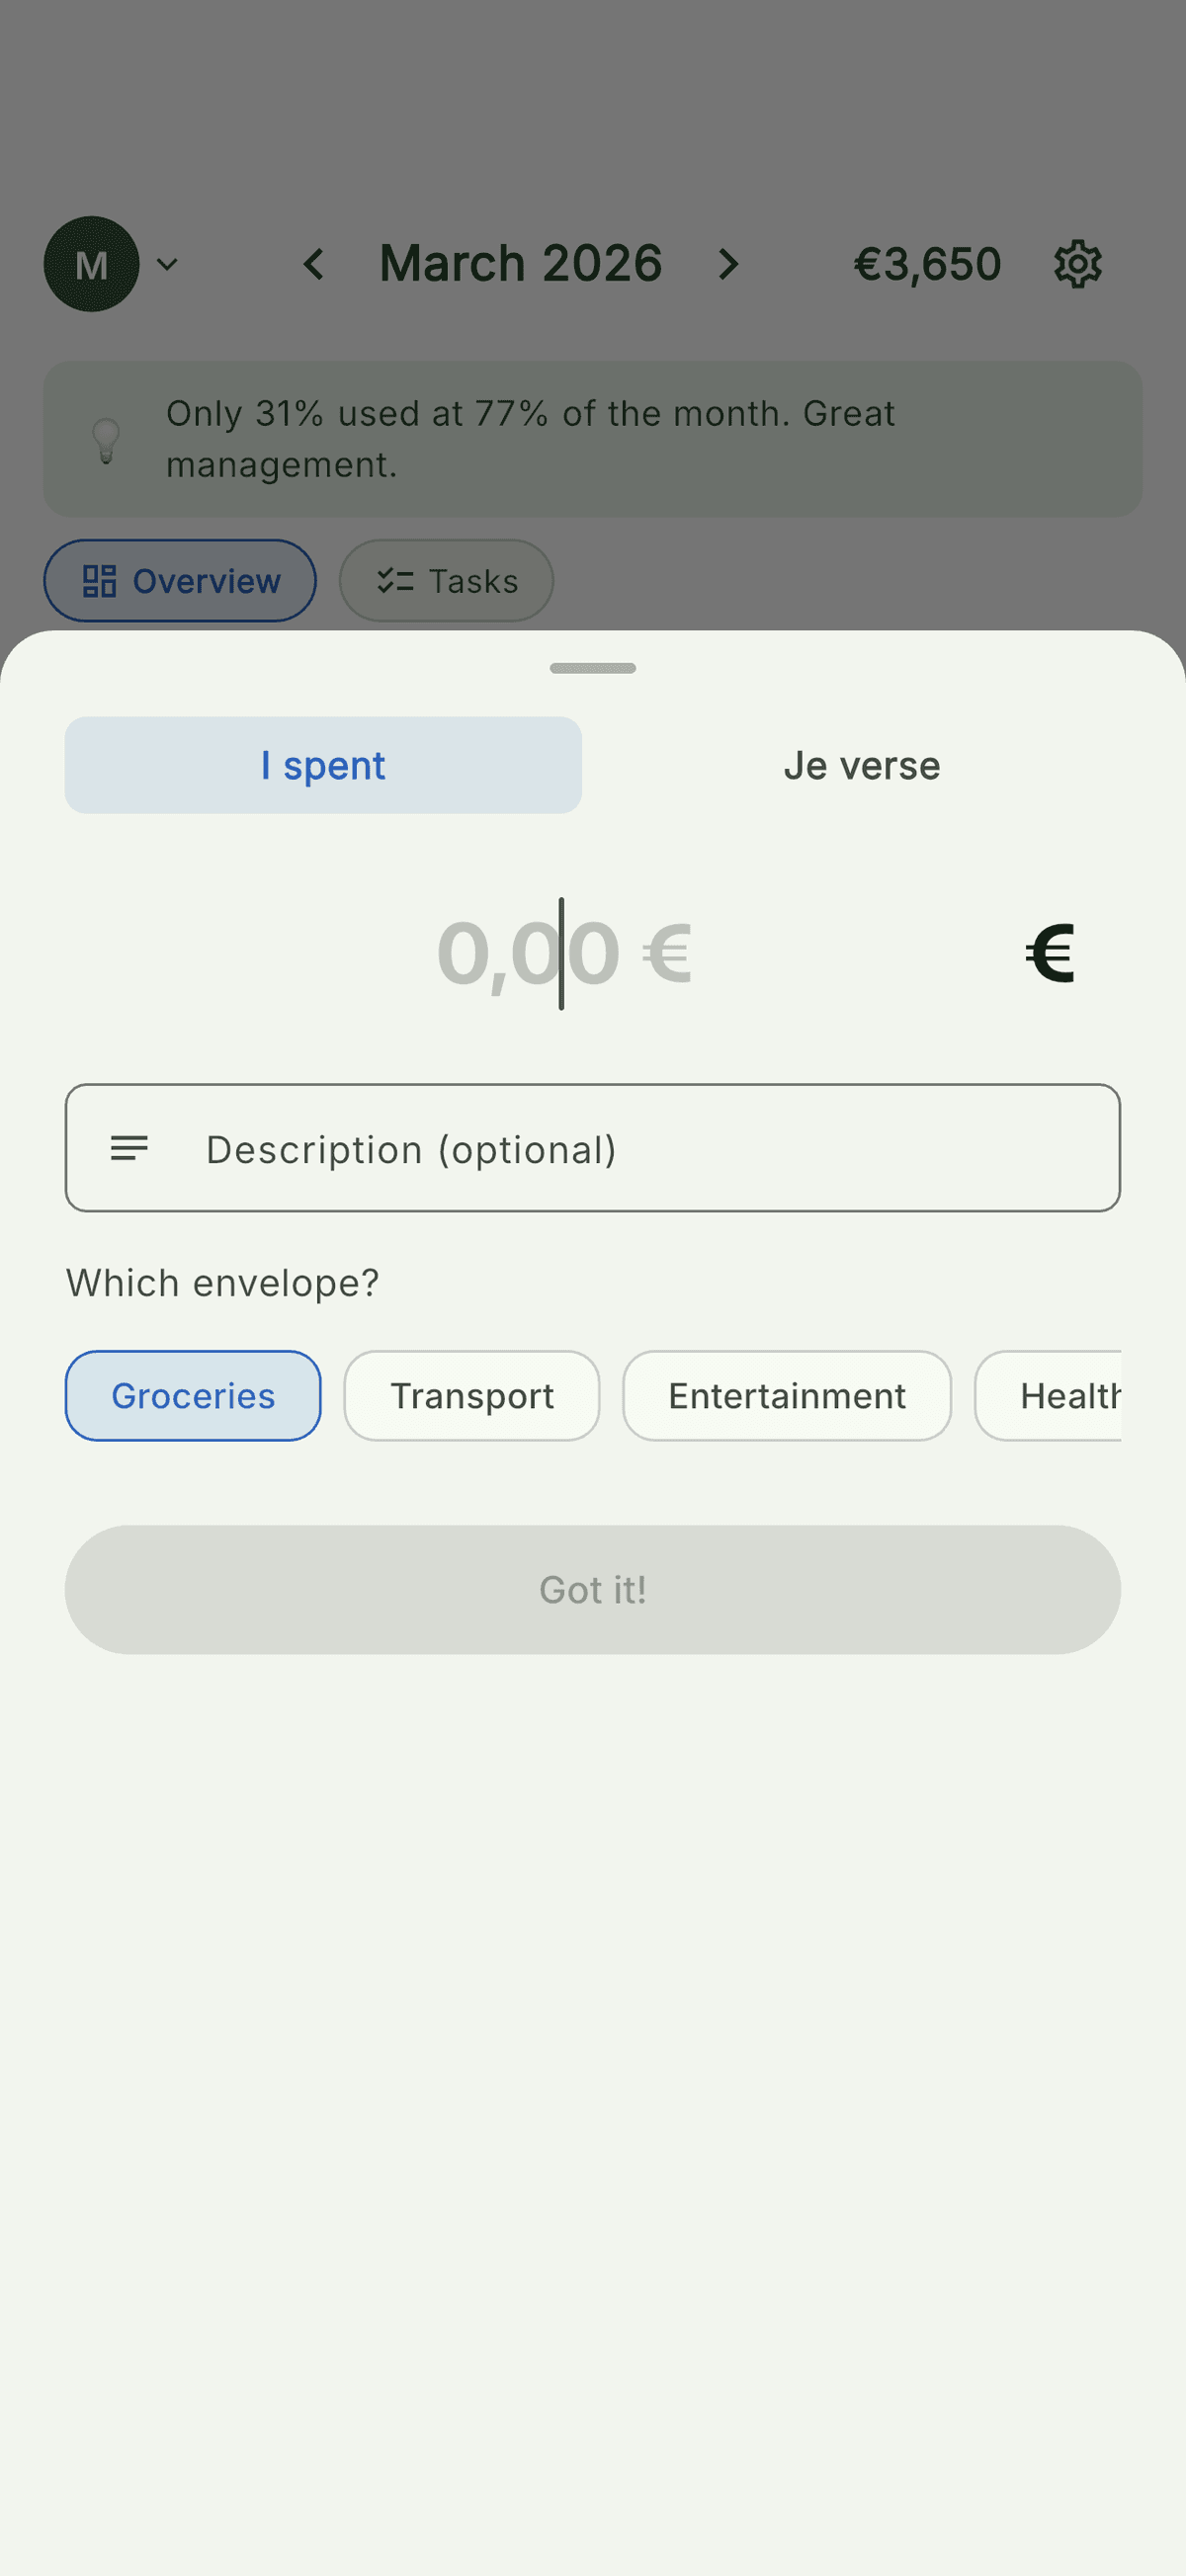Image resolution: width=1186 pixels, height=2576 pixels.
Task: Expand the profile dropdown chevron
Action: pos(168,264)
